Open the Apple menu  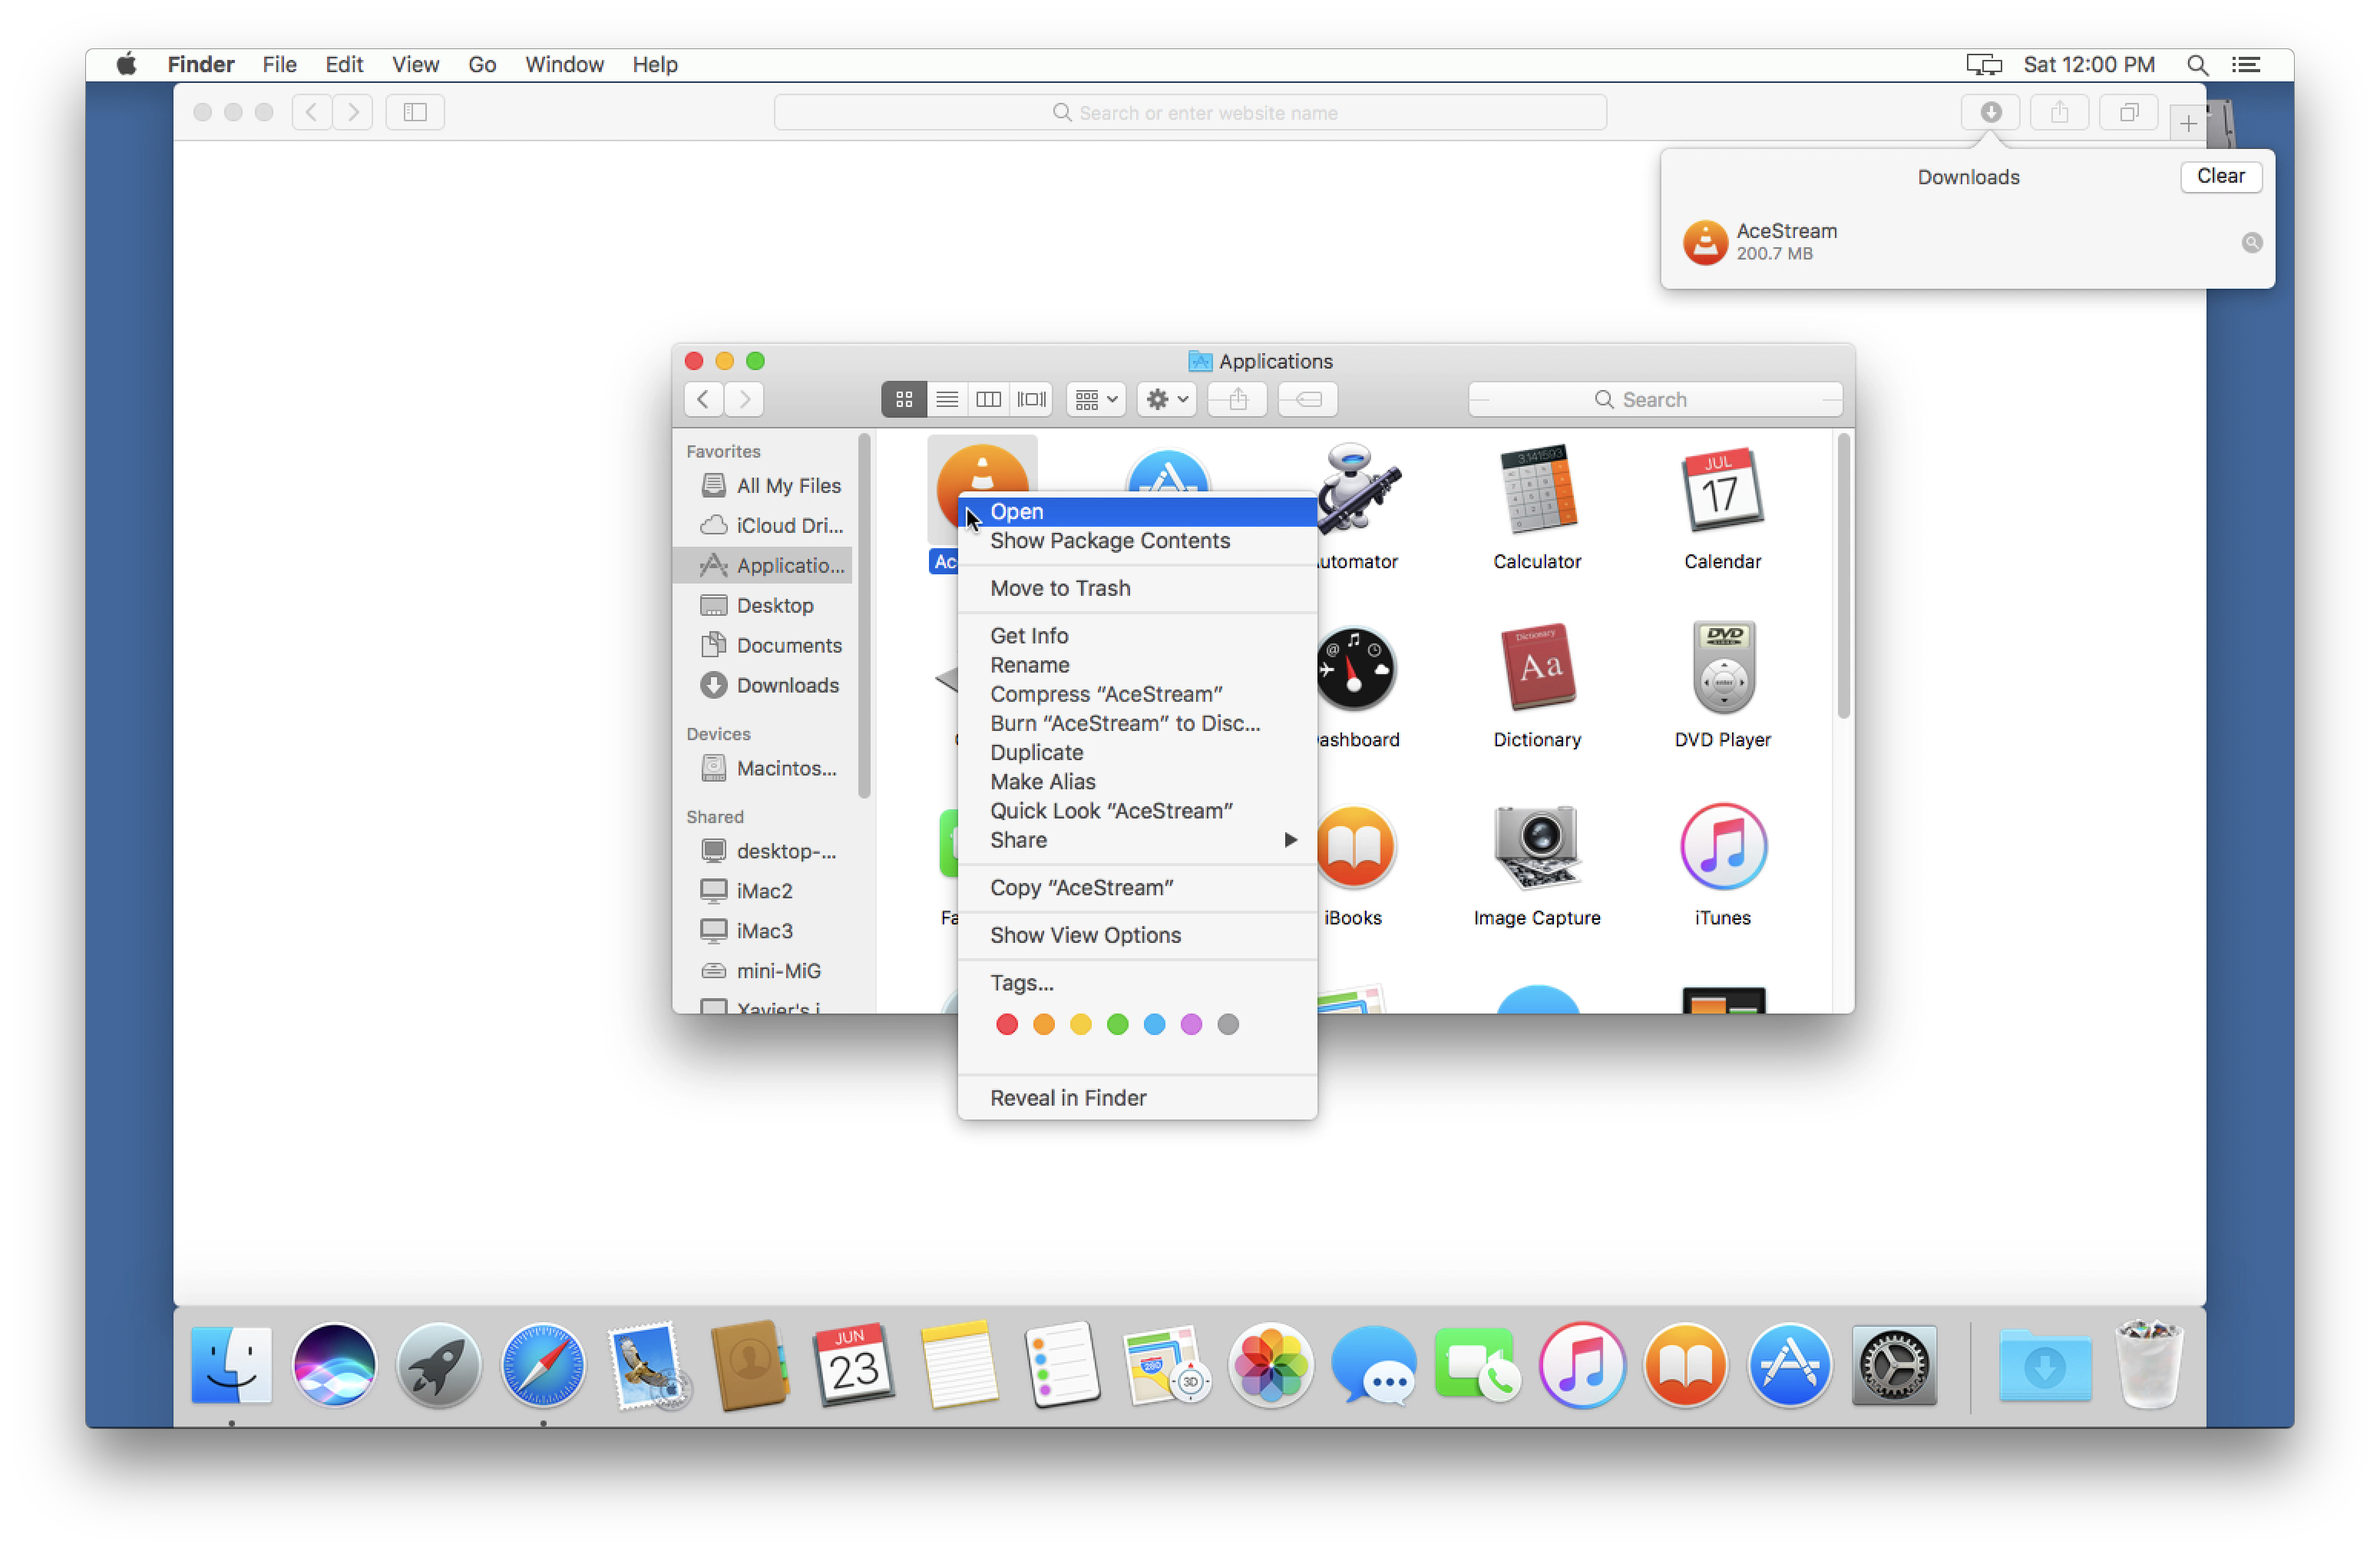coord(127,64)
